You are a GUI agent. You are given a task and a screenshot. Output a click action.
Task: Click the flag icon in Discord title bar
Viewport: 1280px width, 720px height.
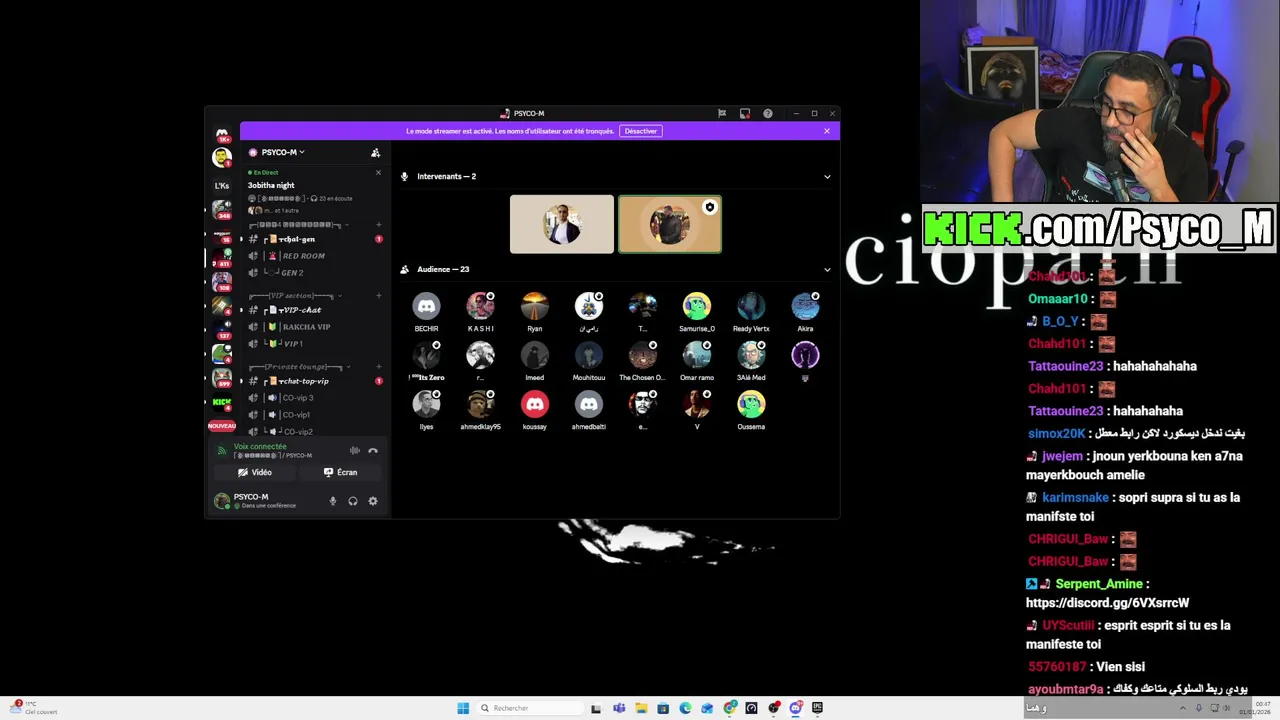722,114
